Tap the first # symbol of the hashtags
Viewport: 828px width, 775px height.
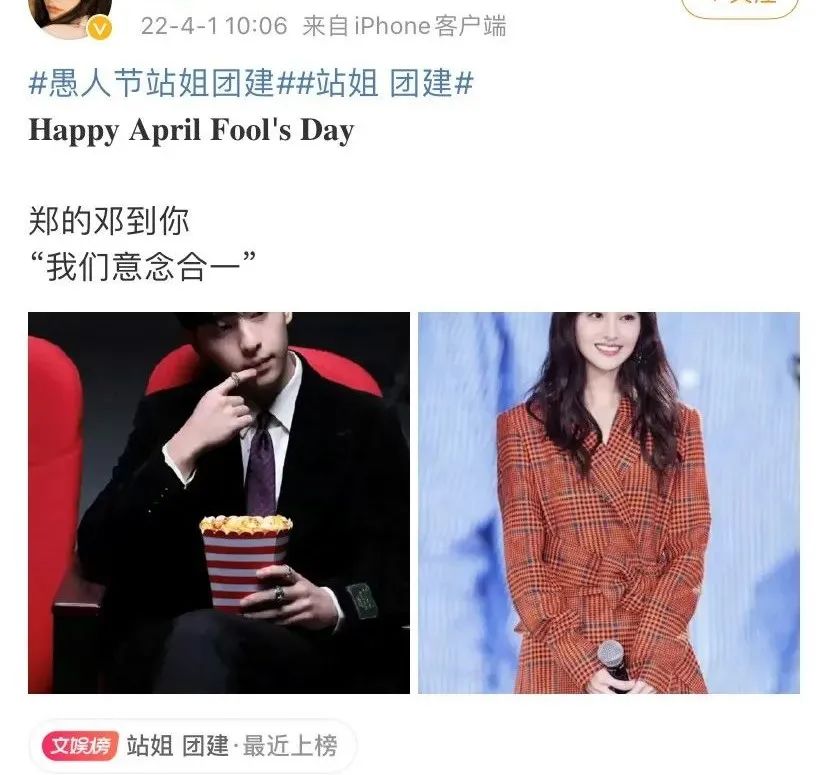pos(37,83)
